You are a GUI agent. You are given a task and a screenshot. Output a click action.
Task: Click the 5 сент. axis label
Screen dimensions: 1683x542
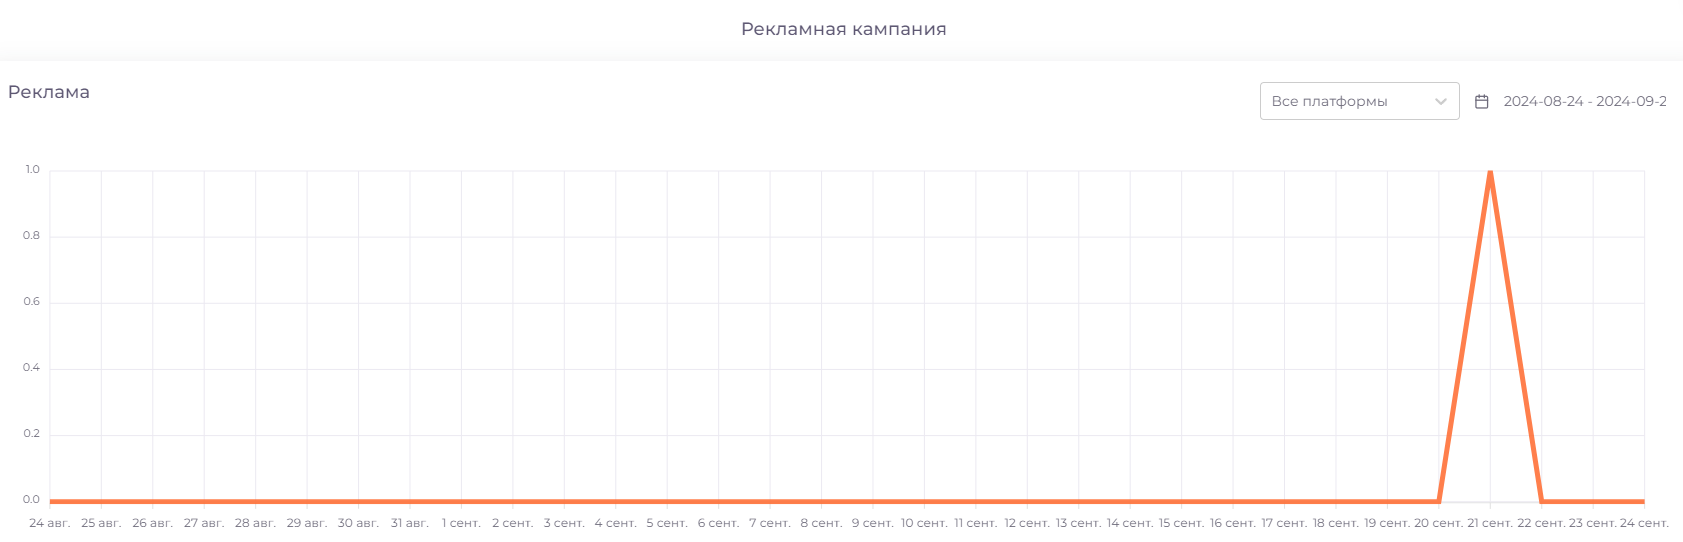click(667, 523)
